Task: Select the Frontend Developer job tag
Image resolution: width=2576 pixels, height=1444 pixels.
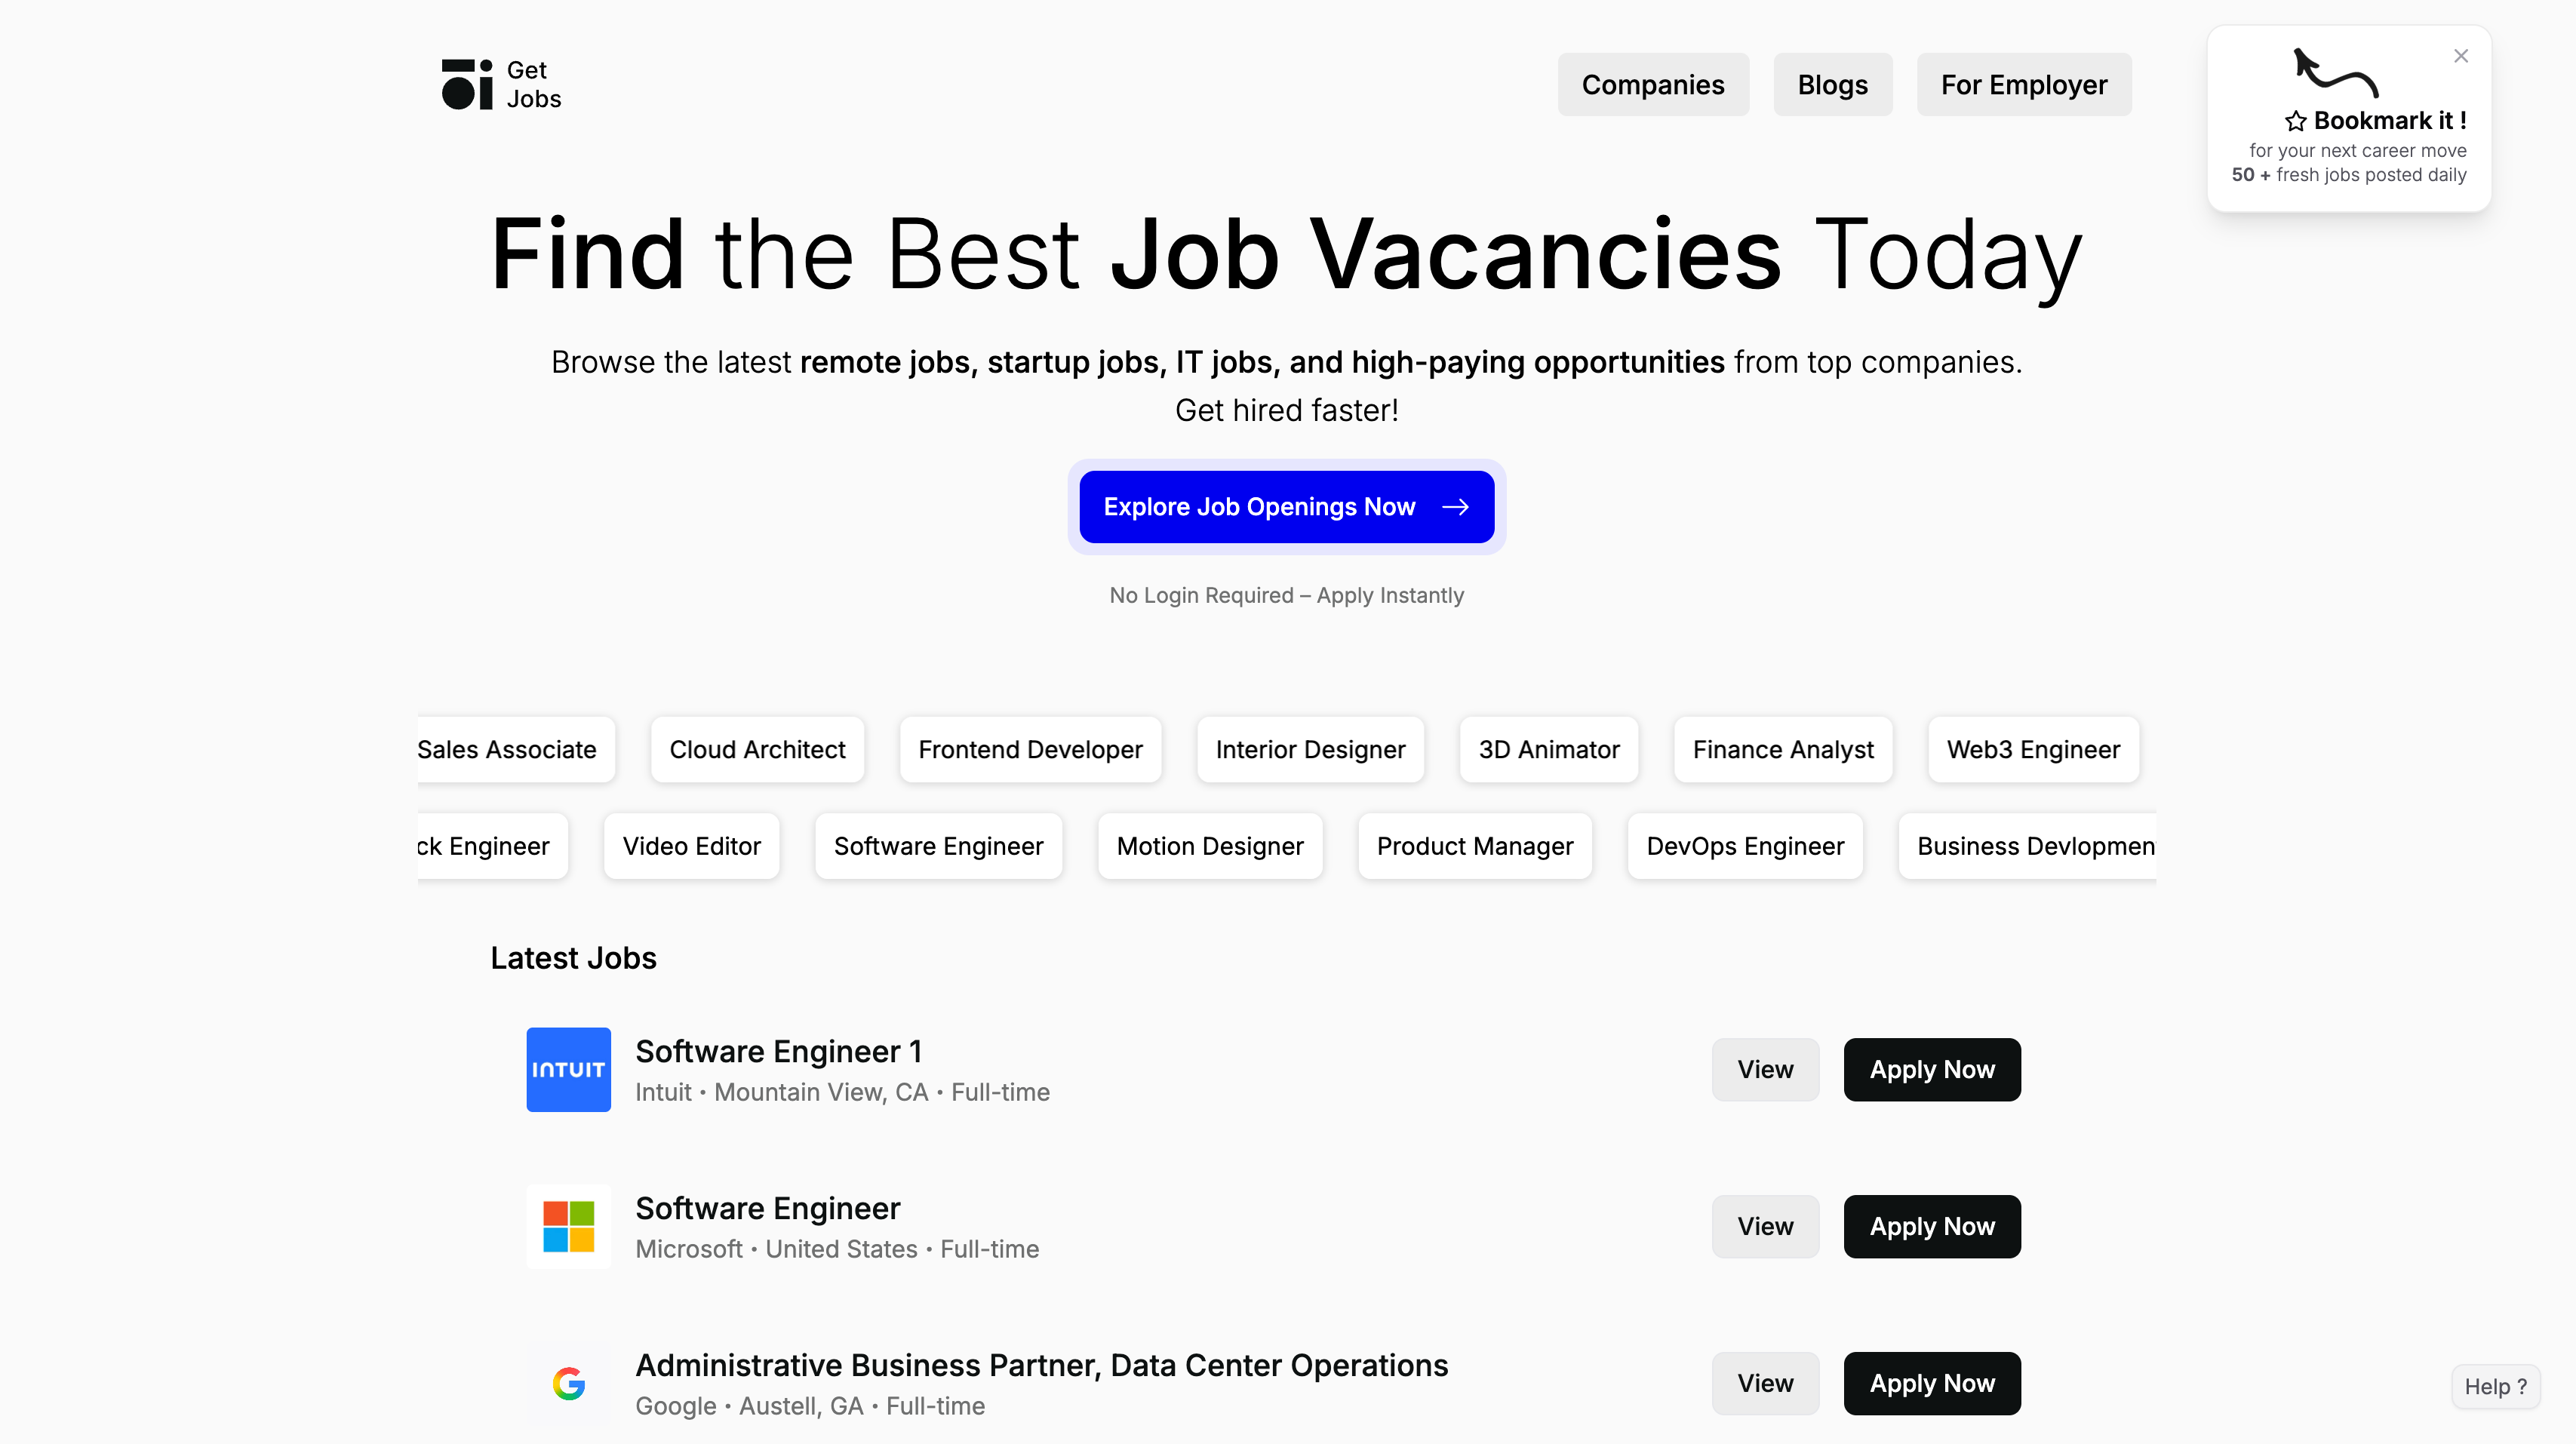Action: tap(1030, 749)
